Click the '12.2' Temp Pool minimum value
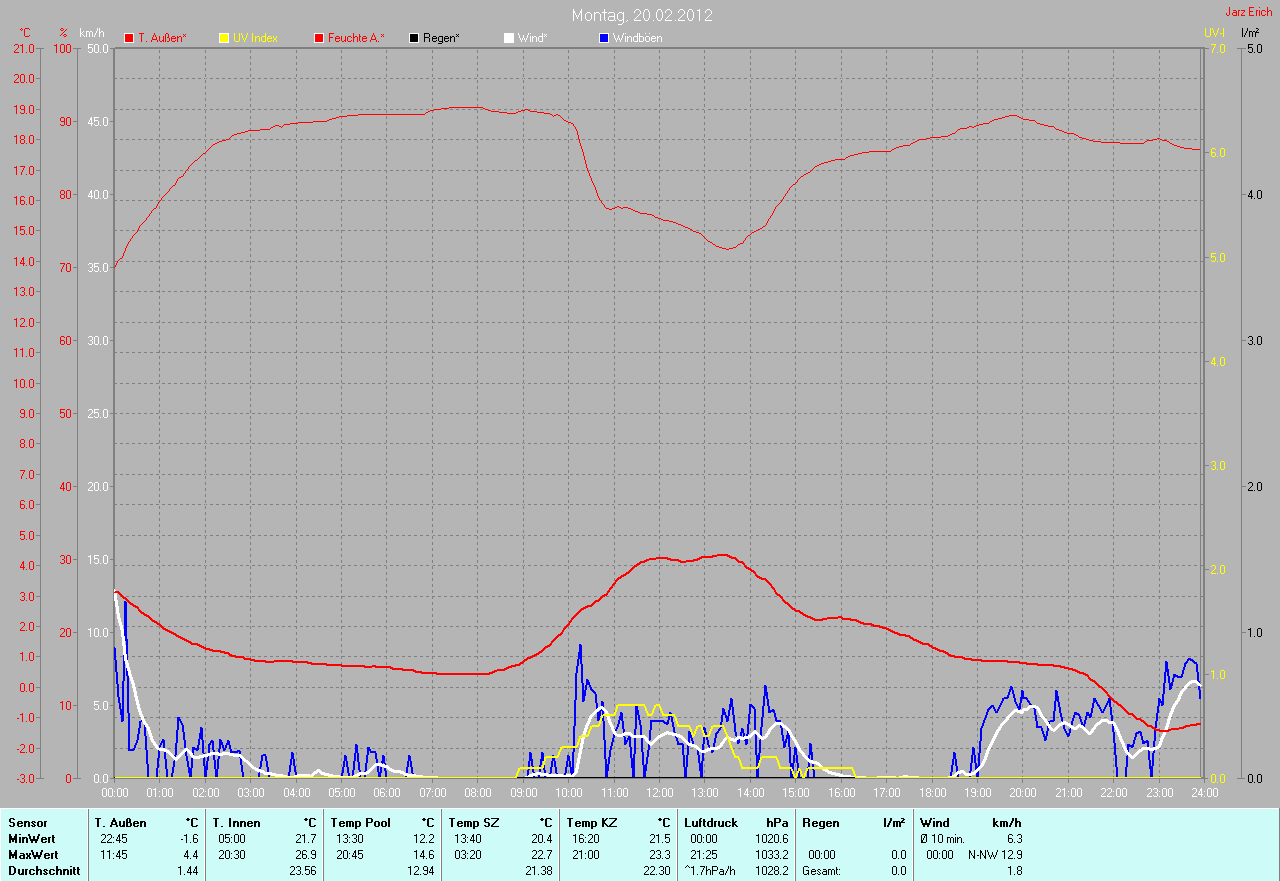Screen dimensions: 1280x881 [423, 839]
